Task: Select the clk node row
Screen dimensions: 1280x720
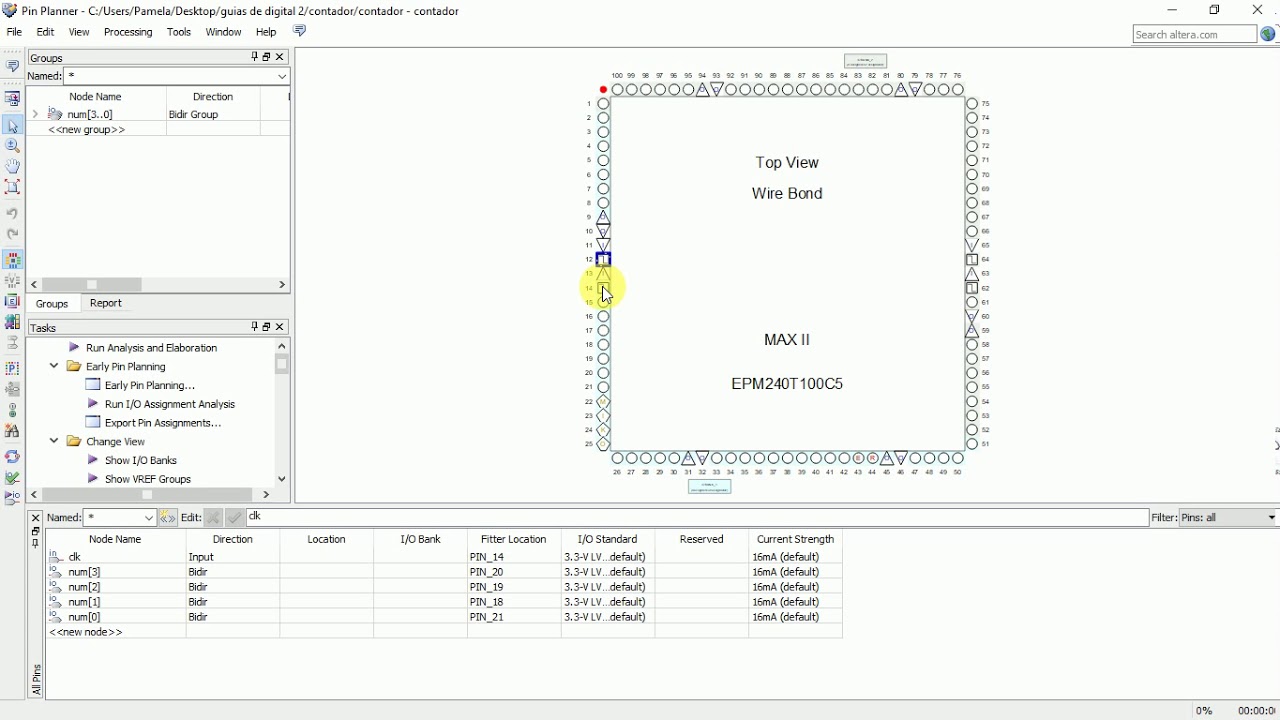Action: pyautogui.click(x=445, y=557)
